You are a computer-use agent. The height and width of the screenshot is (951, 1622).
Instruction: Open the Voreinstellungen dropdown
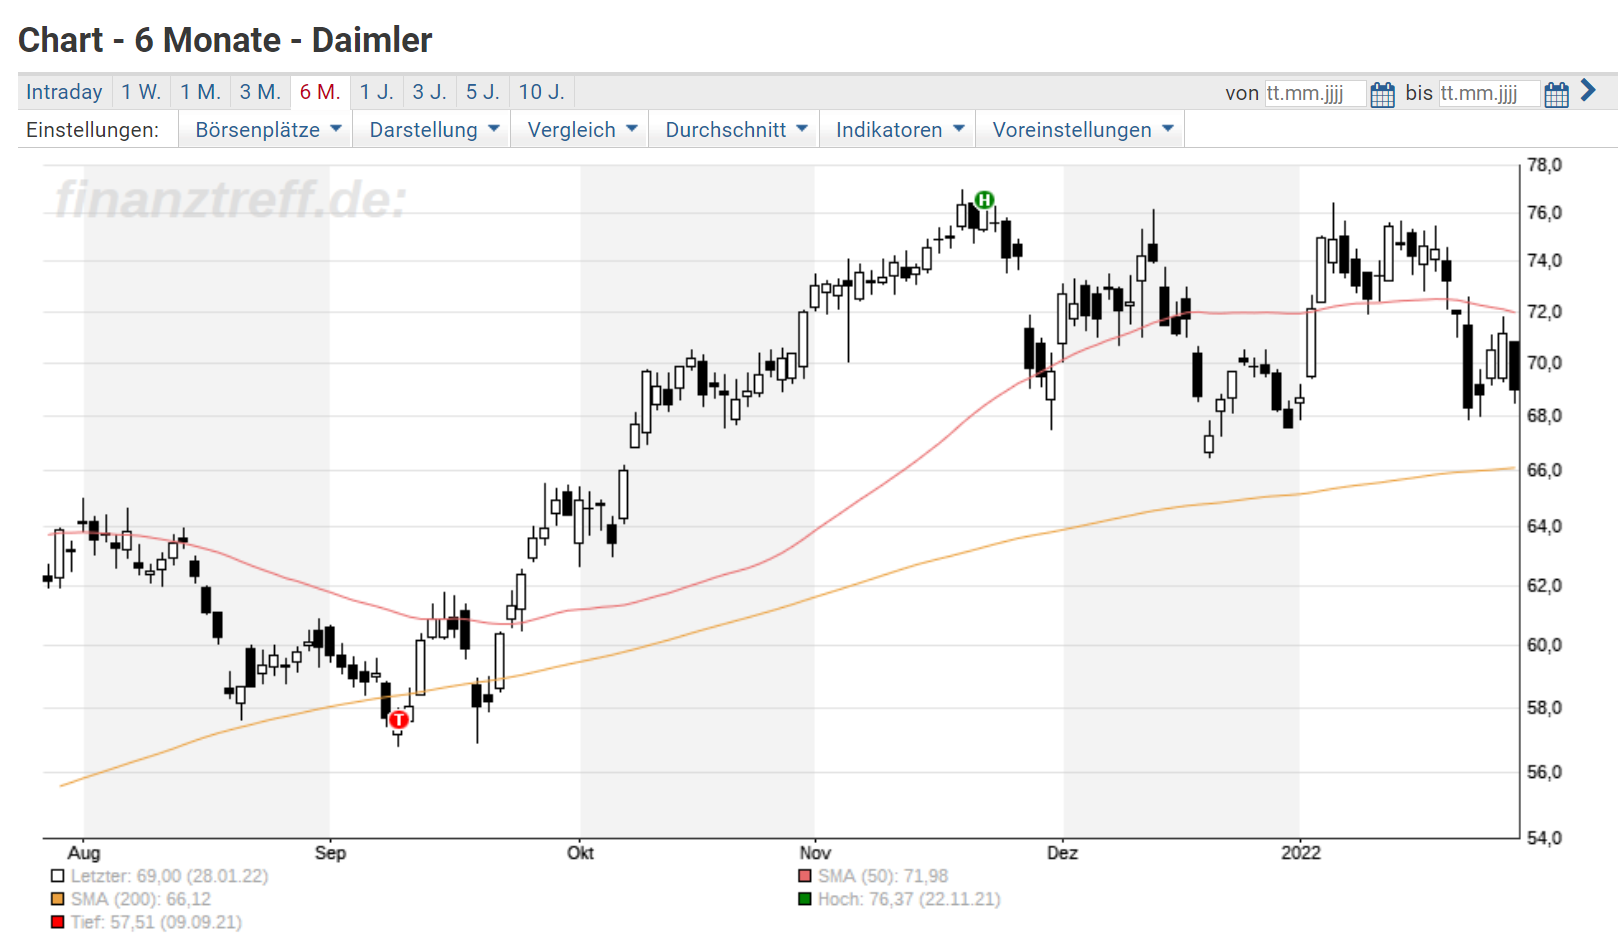[1080, 130]
